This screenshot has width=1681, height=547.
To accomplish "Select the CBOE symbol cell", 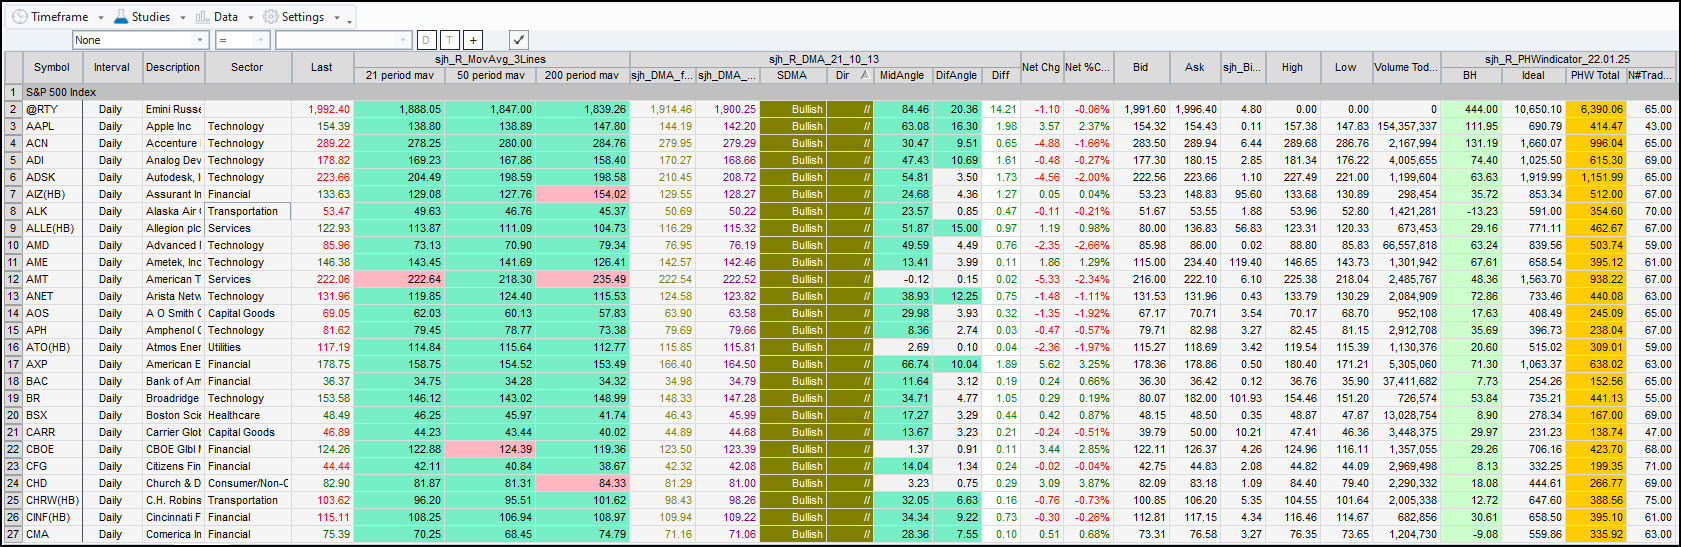I will point(52,449).
